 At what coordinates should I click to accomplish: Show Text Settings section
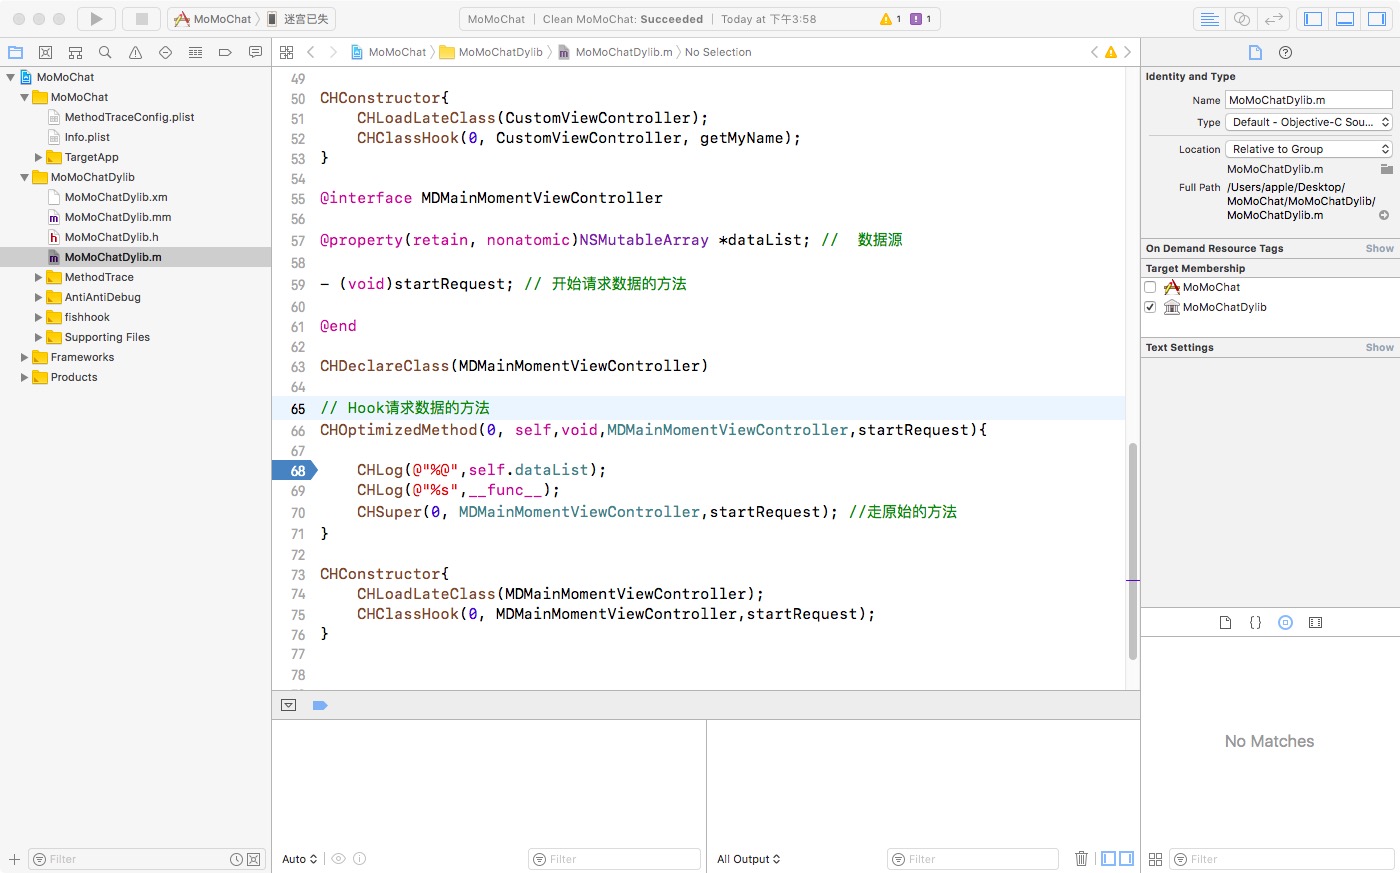click(x=1379, y=347)
